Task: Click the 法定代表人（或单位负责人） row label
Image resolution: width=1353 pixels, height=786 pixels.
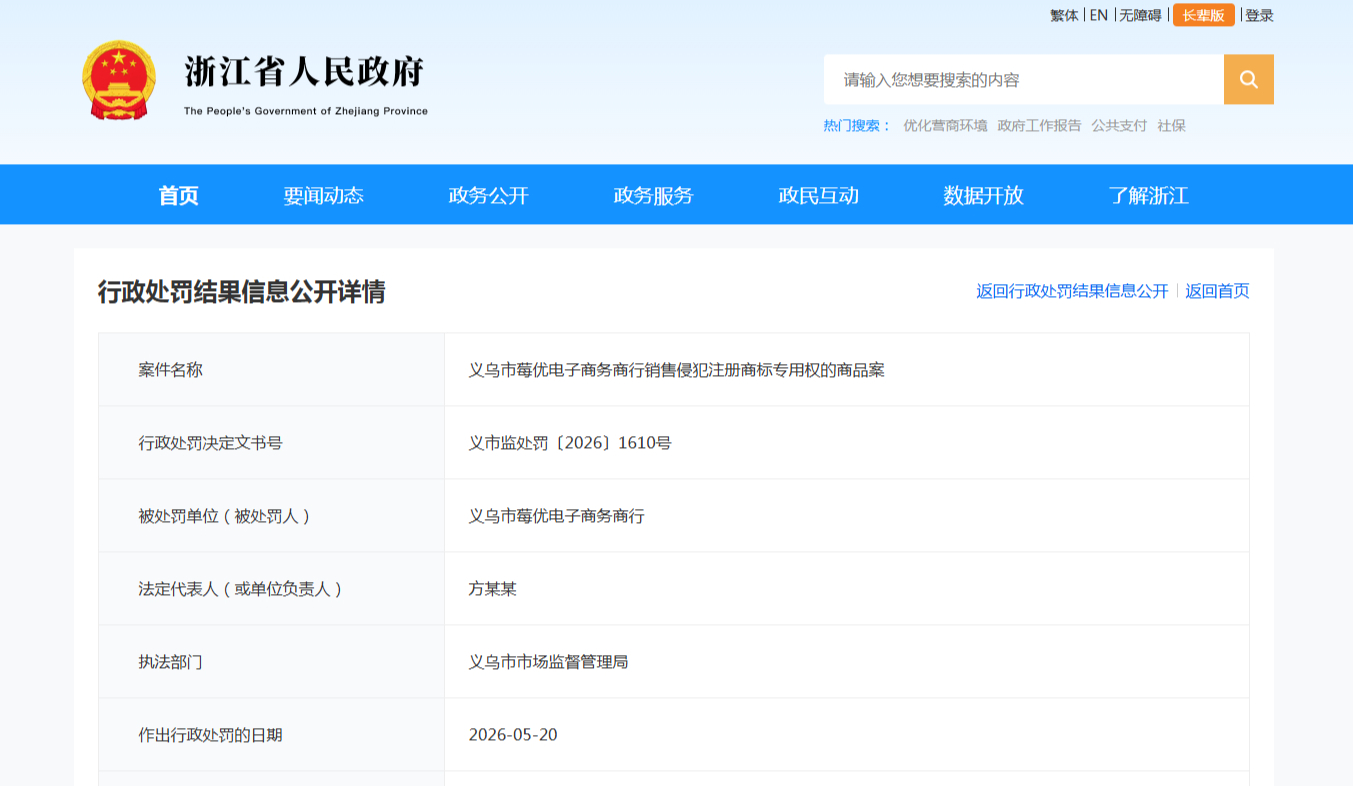Action: 242,589
